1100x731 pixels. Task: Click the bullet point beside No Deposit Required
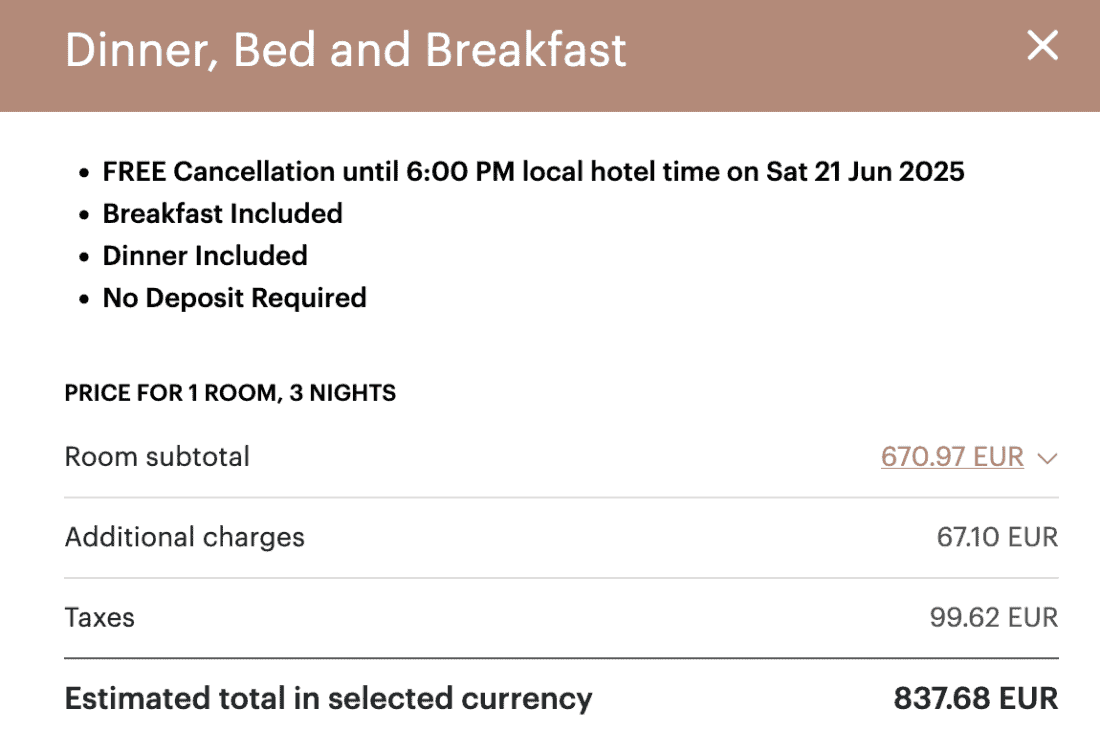point(85,299)
